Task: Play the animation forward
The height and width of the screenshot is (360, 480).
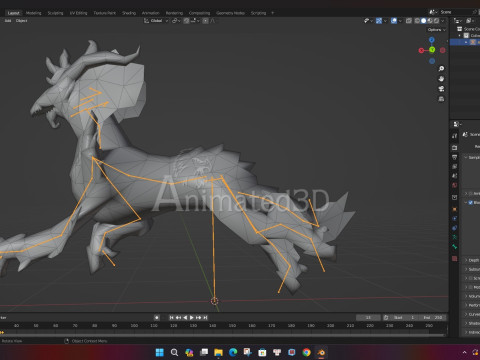Action: click(x=192, y=318)
